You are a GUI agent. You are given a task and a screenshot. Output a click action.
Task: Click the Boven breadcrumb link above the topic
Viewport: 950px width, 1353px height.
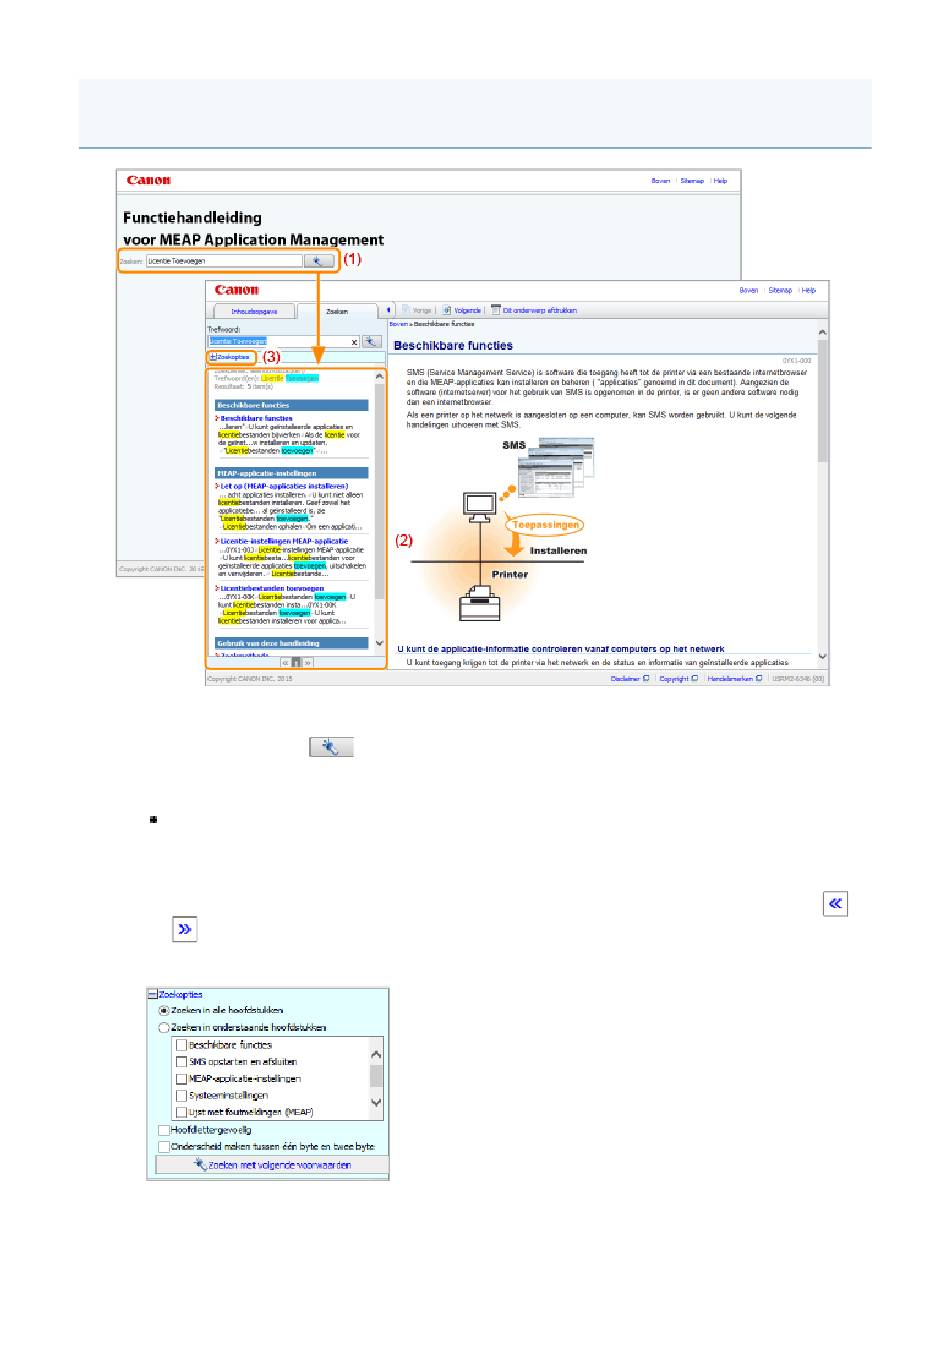(398, 324)
